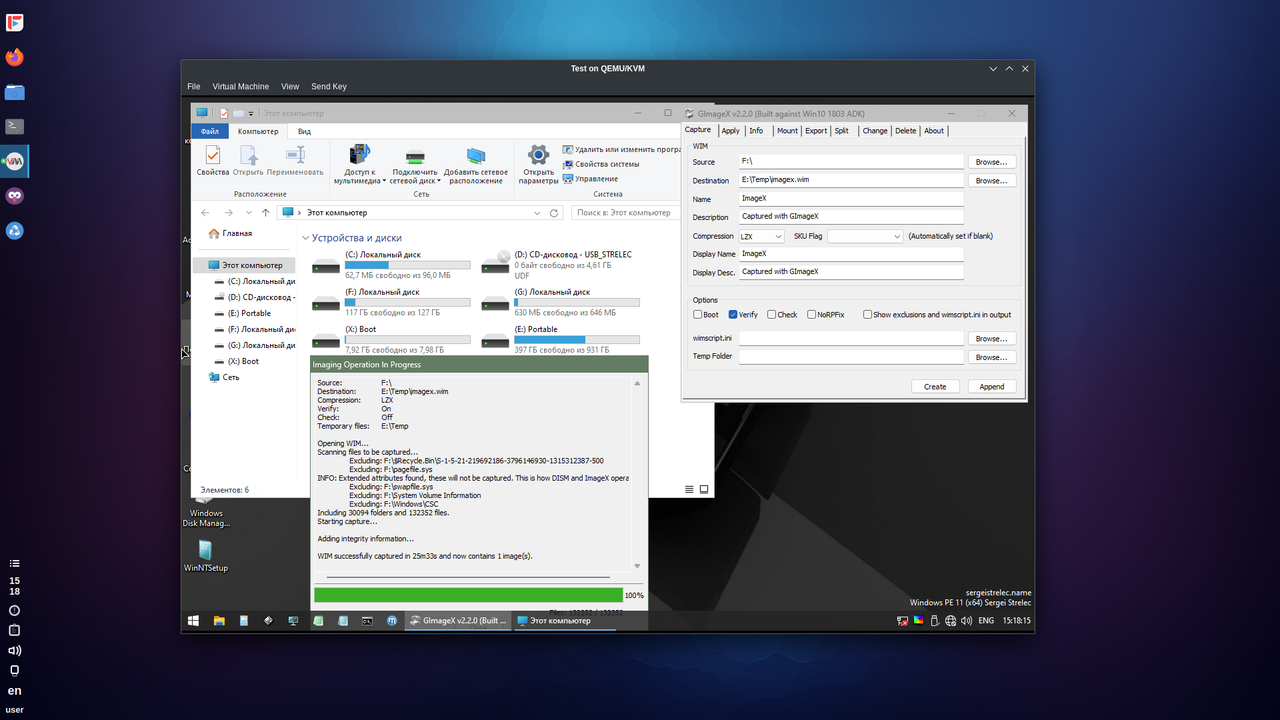Viewport: 1280px width, 720px height.
Task: Click Explorer back navigation arrow
Action: pos(205,213)
